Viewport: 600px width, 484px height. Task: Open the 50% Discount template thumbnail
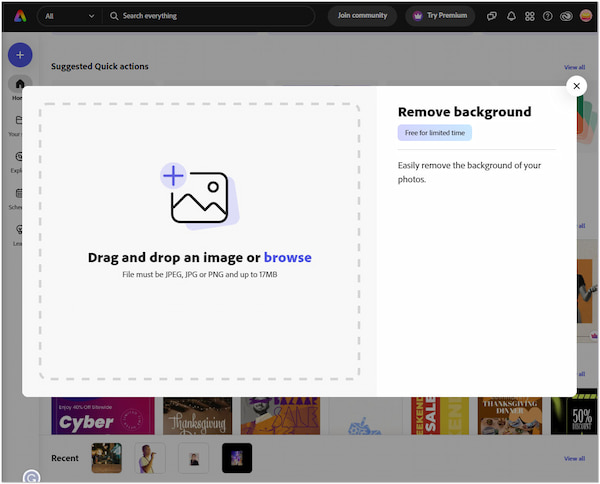pos(574,416)
